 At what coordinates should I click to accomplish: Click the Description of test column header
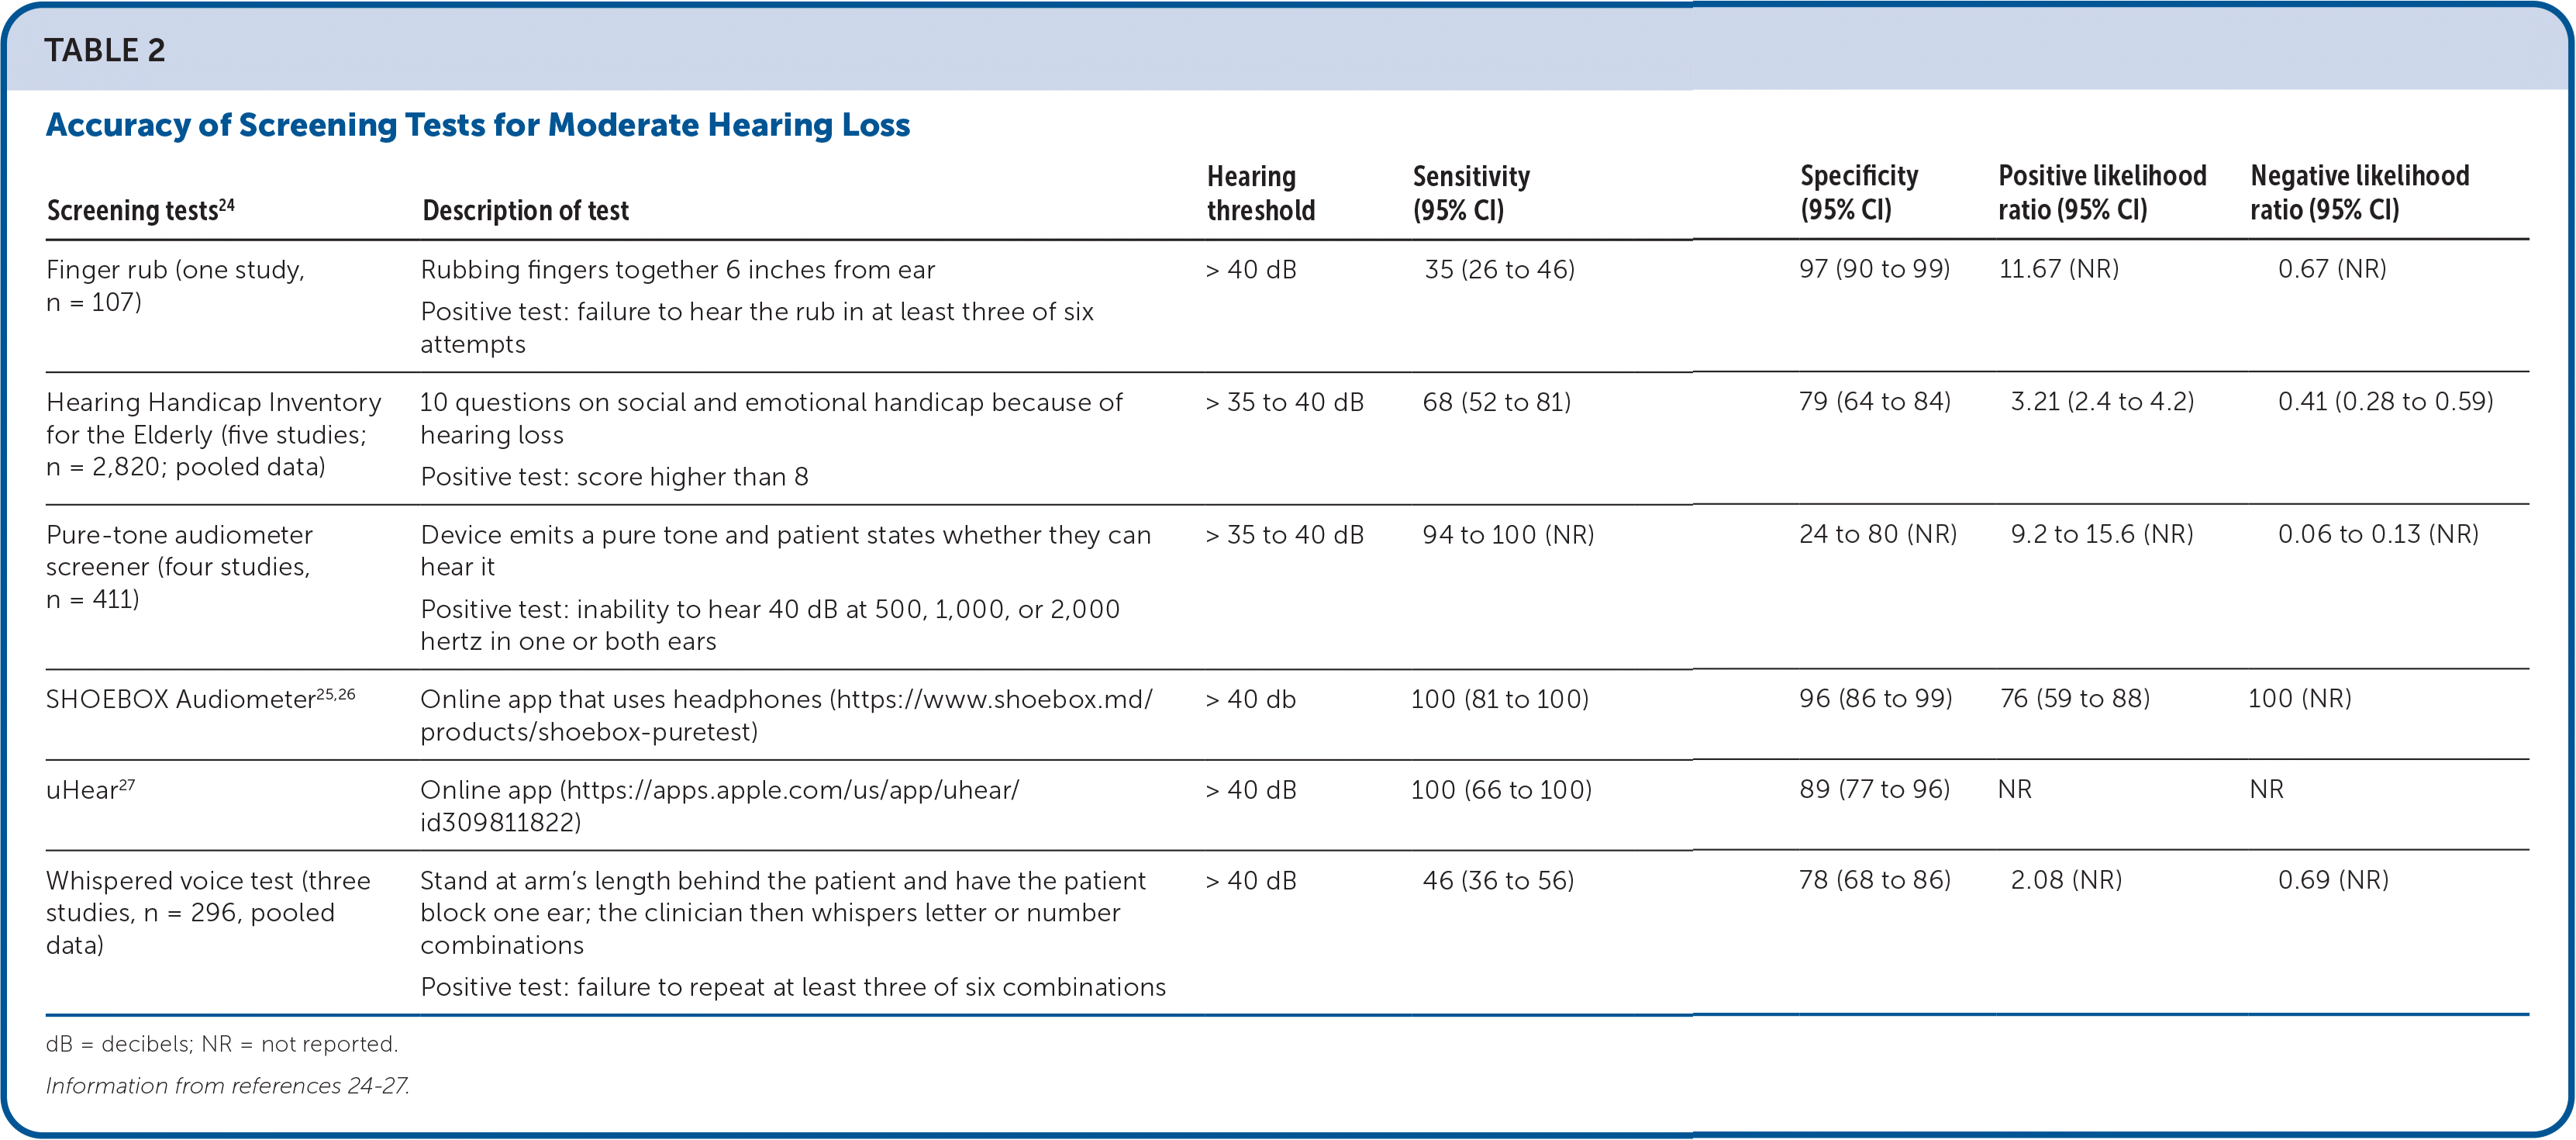coord(525,210)
